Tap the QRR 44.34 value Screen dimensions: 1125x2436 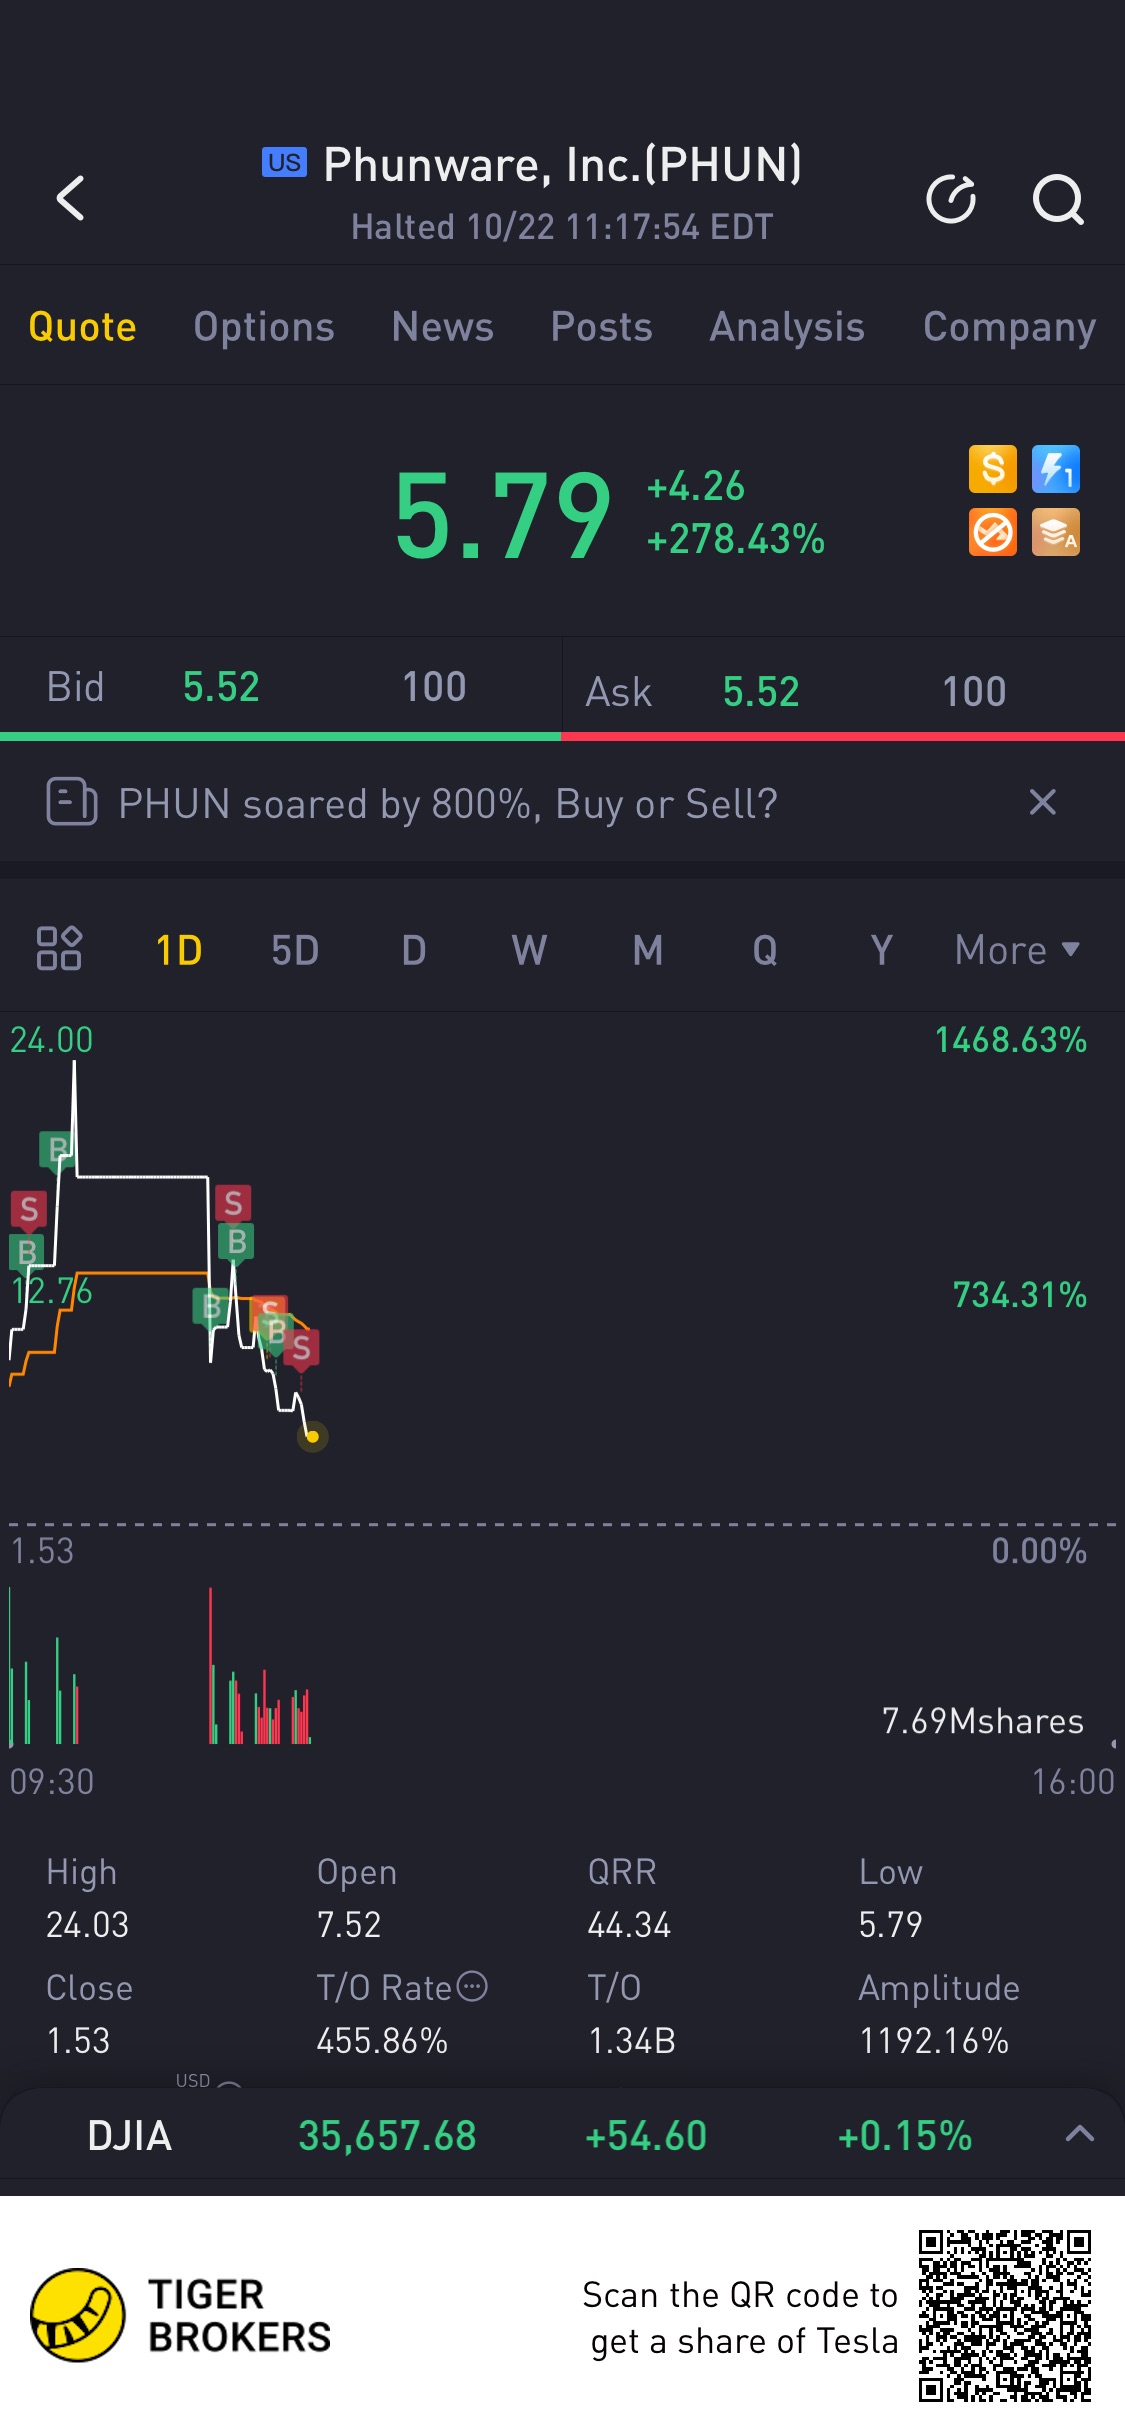tap(629, 1925)
